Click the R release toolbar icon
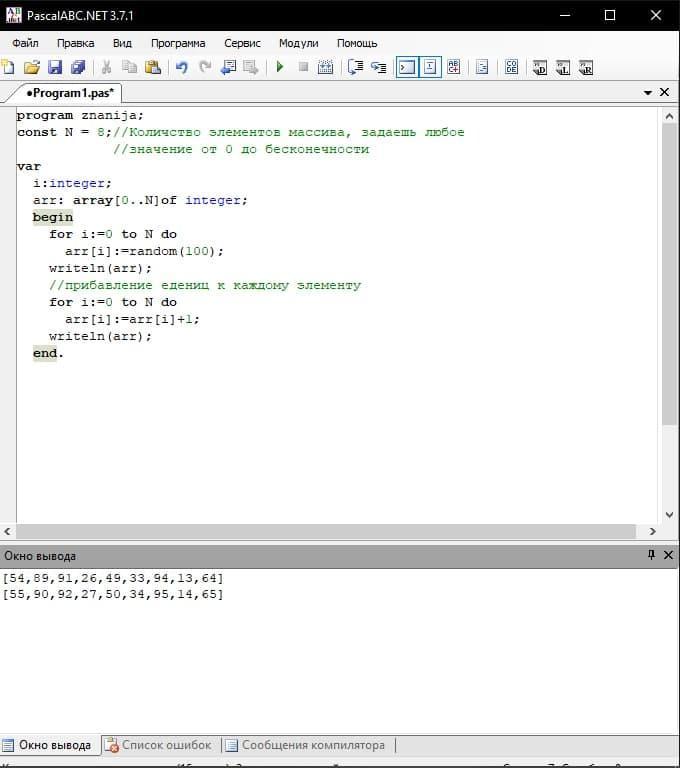Viewport: 680px width, 768px height. (586, 67)
